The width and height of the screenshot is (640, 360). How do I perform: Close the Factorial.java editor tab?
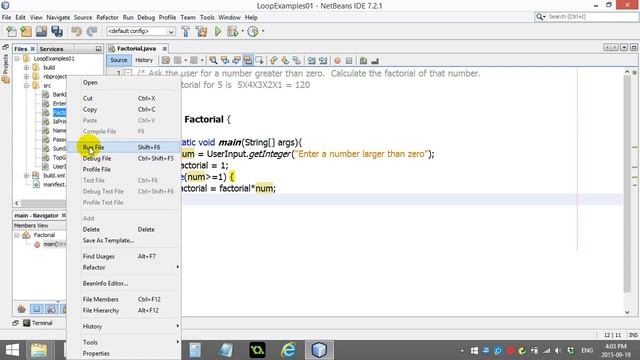tap(164, 49)
